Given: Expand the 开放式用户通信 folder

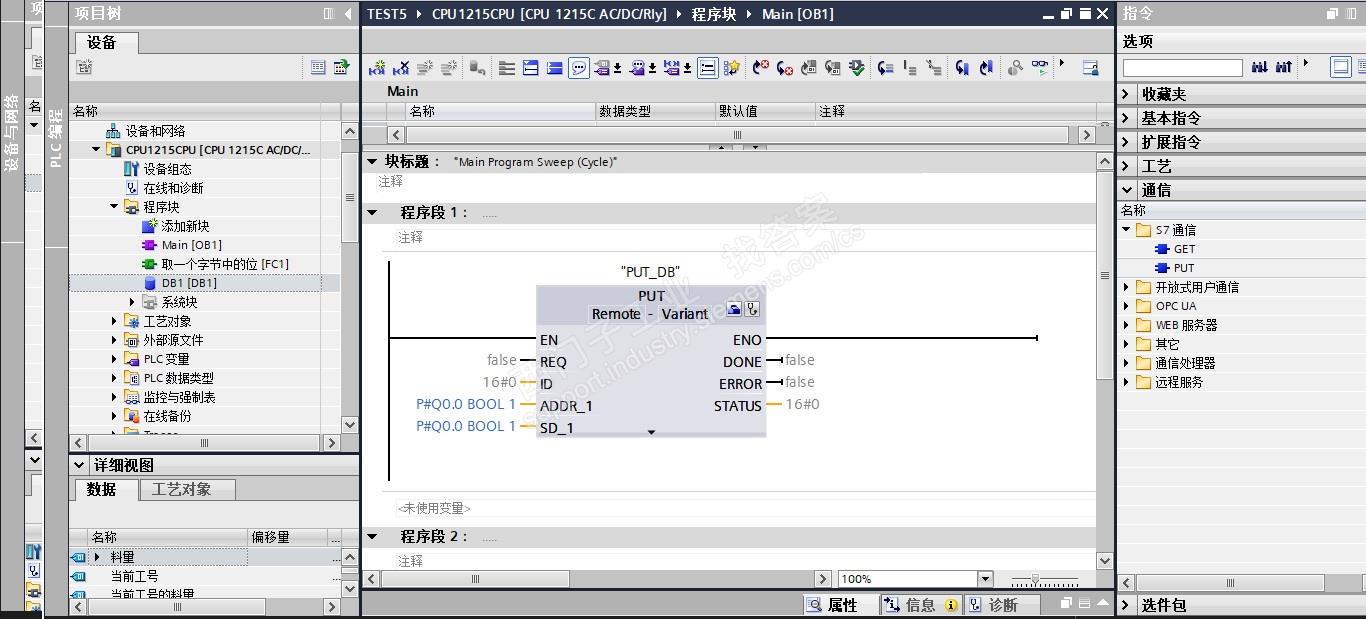Looking at the screenshot, I should pyautogui.click(x=1127, y=287).
